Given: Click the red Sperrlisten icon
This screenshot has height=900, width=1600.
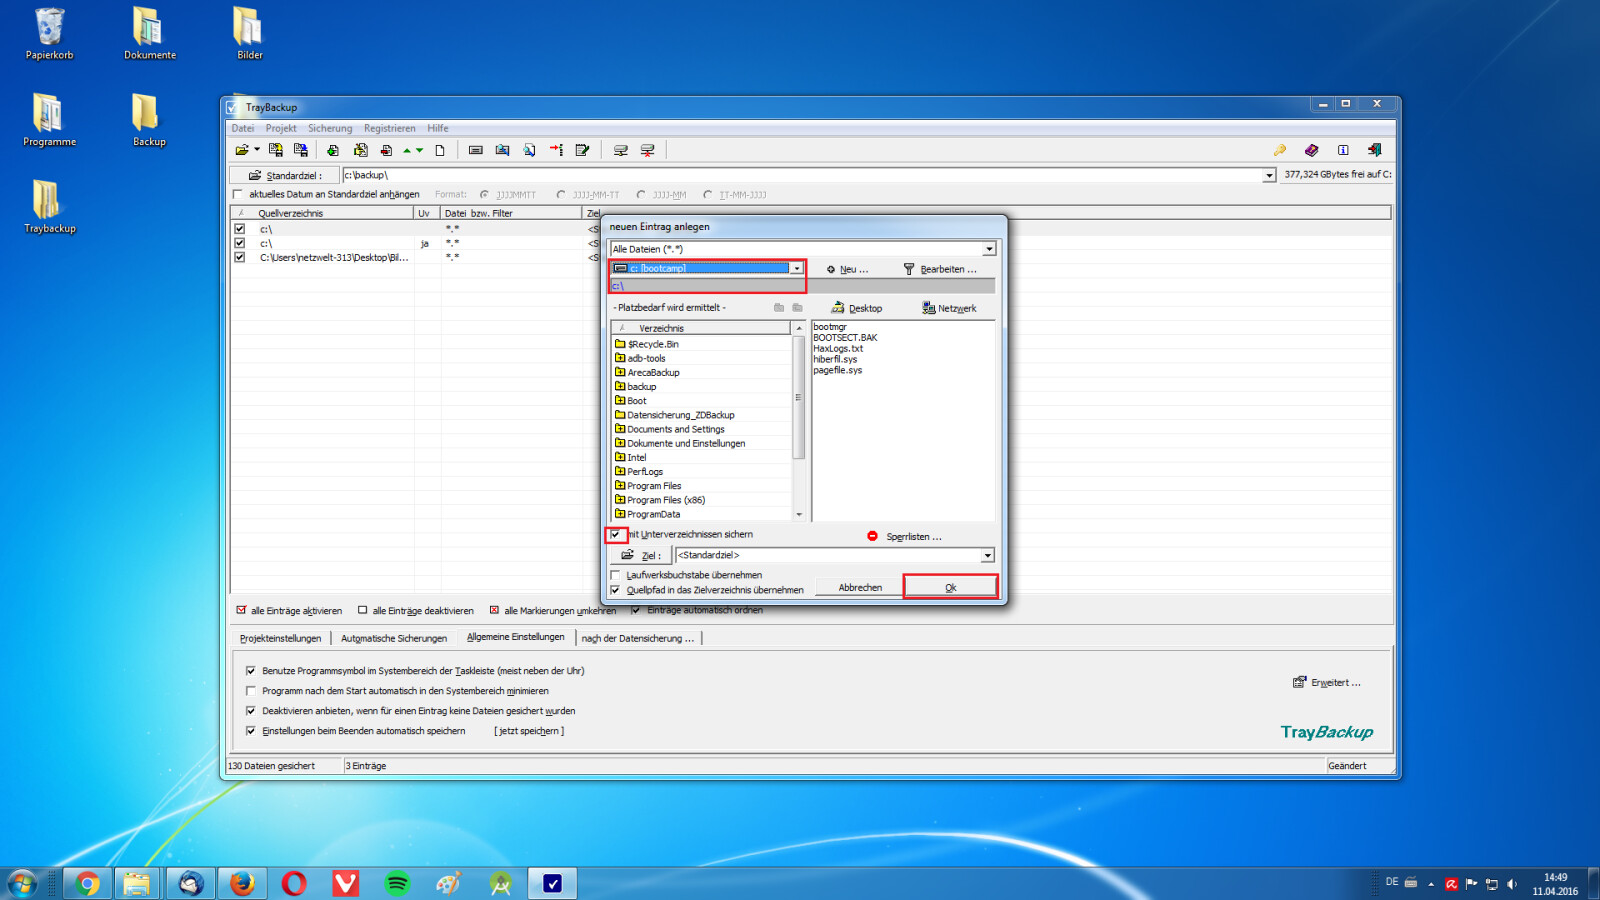Looking at the screenshot, I should click(872, 536).
